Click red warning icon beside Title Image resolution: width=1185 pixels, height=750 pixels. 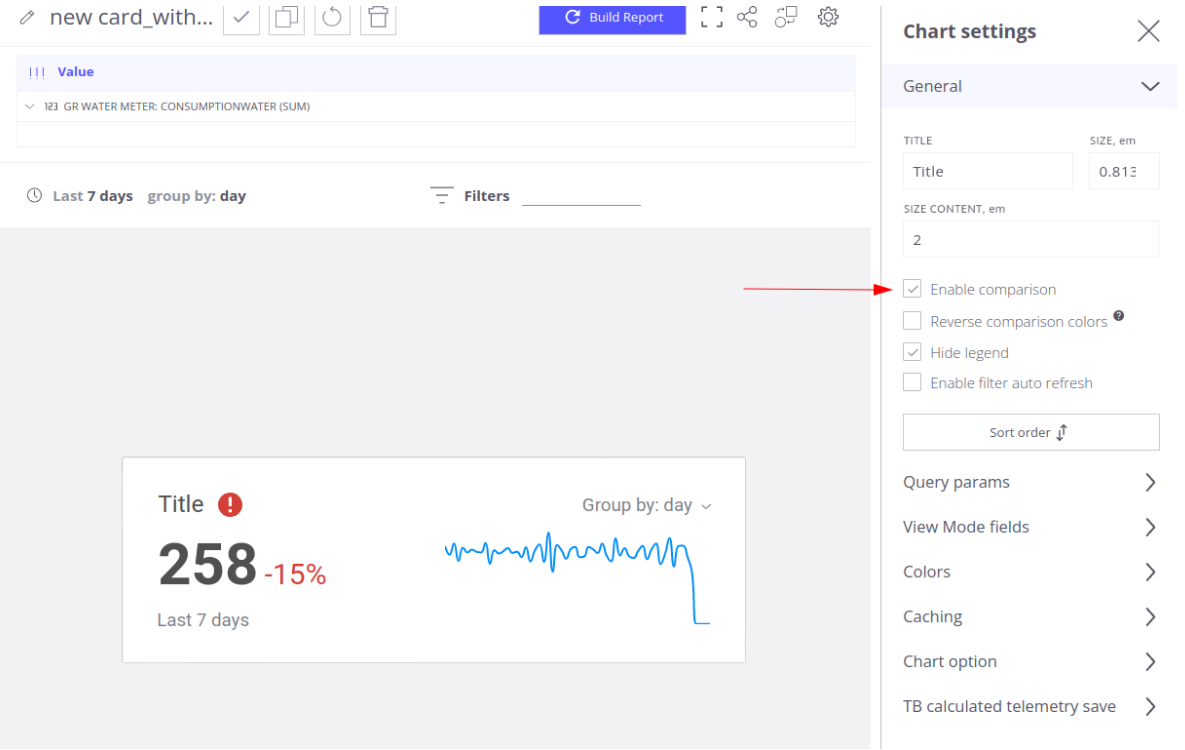pyautogui.click(x=230, y=504)
